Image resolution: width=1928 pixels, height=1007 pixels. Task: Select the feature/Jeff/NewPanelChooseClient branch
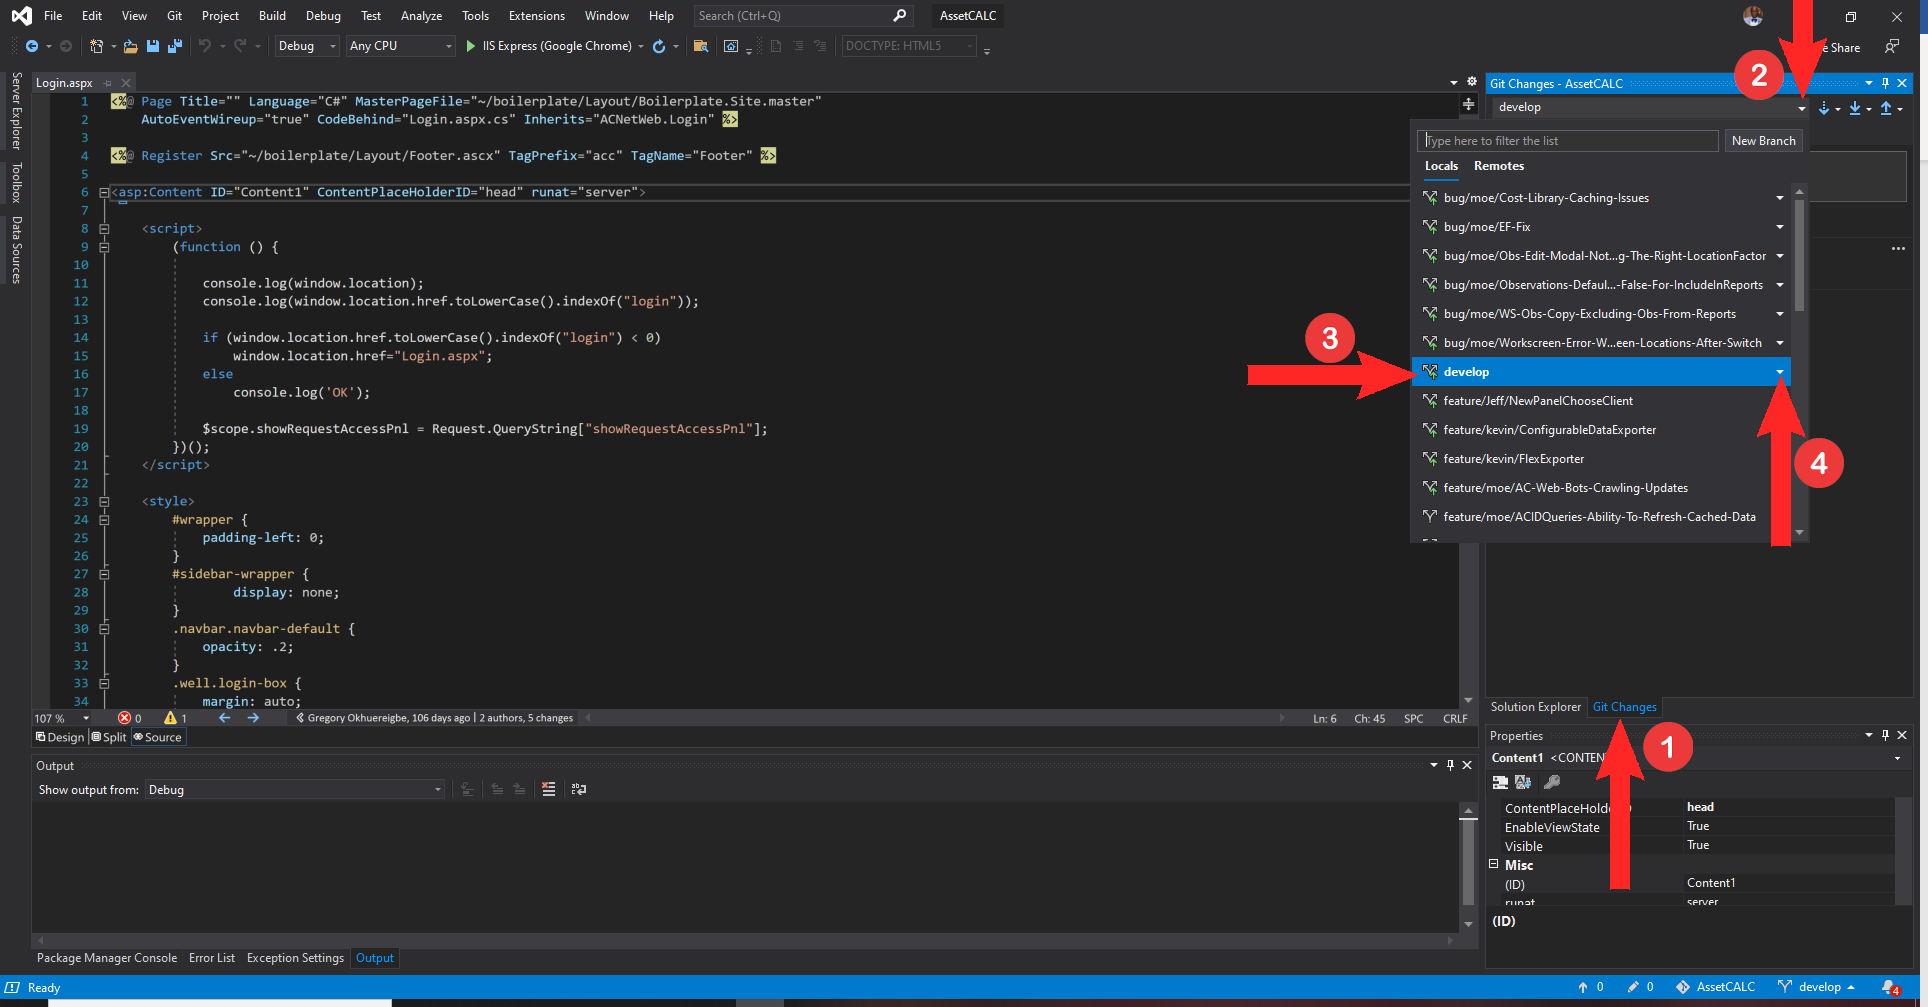1537,401
